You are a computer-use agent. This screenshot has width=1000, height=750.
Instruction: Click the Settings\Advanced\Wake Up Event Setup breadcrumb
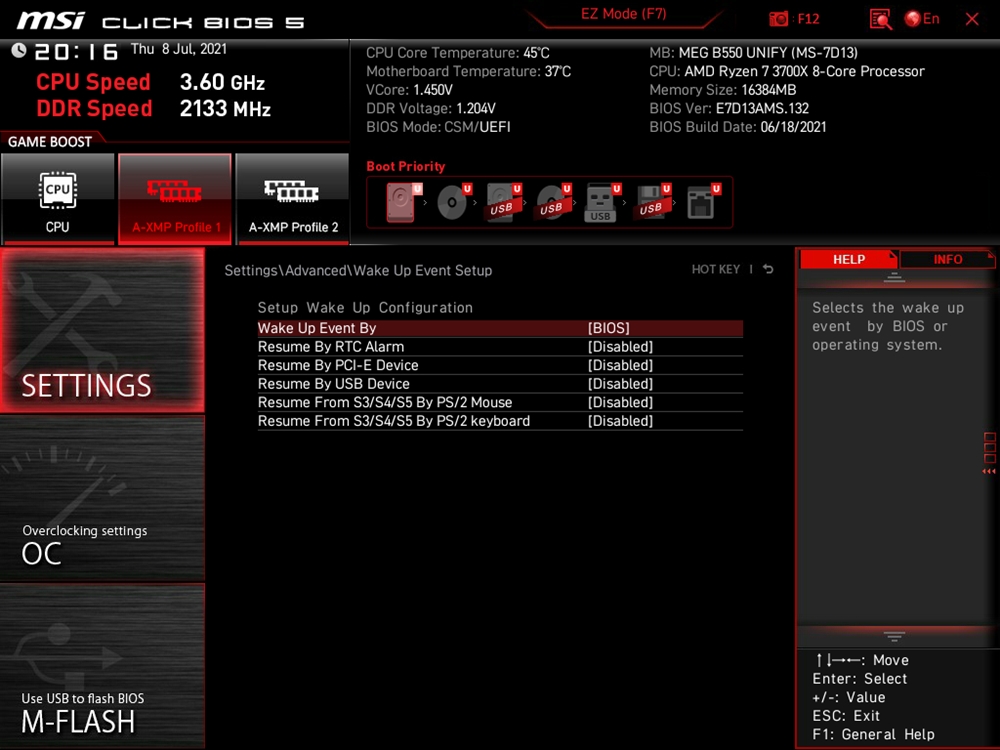[x=358, y=270]
